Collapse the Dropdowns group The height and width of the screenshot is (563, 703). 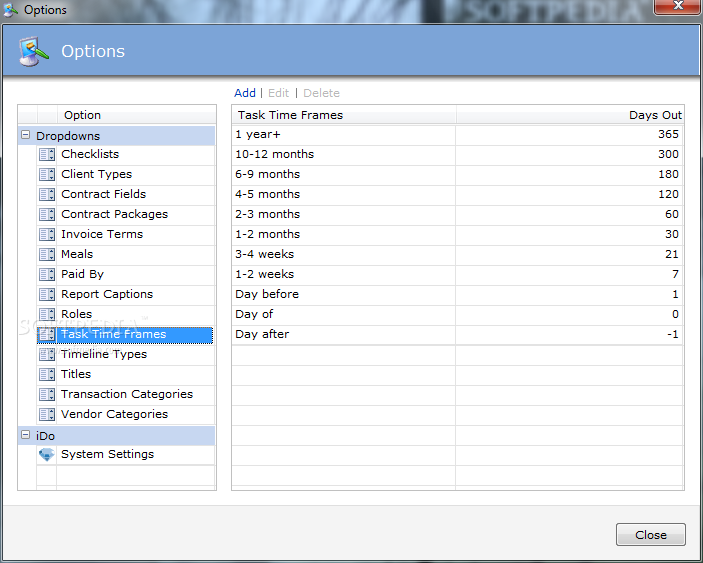tap(26, 134)
